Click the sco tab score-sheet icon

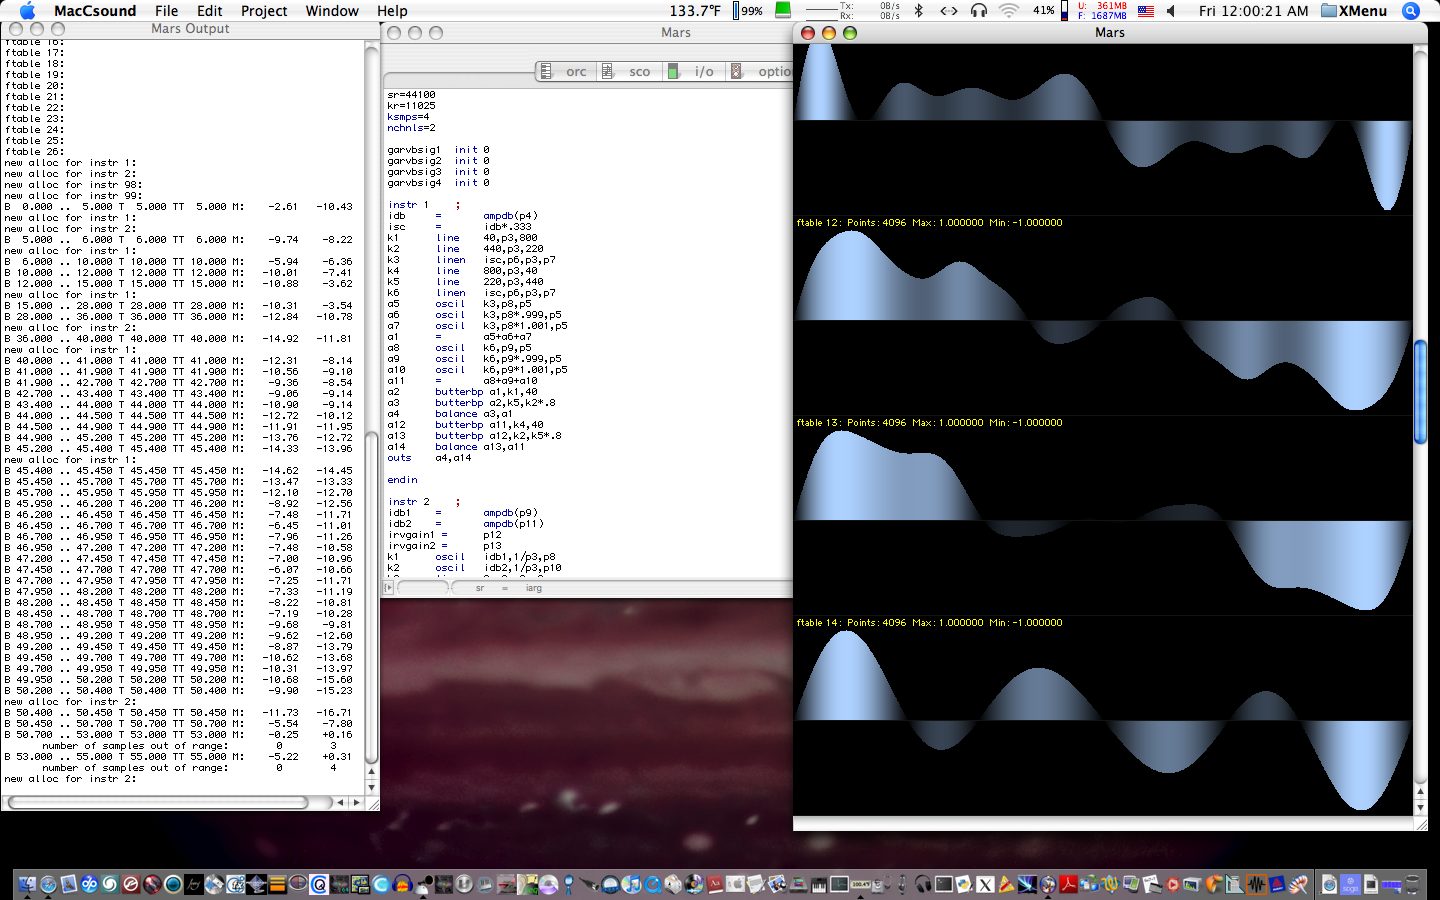coord(607,71)
